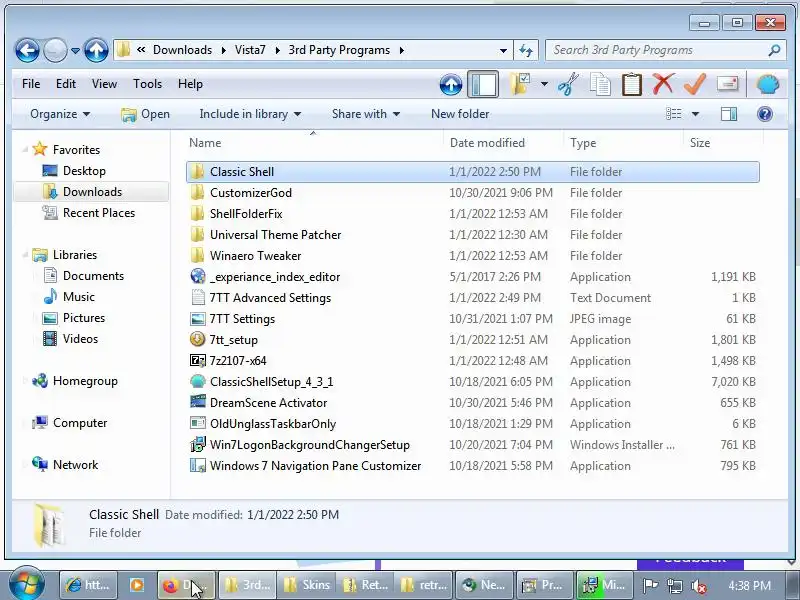Viewport: 800px width, 600px height.
Task: Open the Share with dropdown
Action: [366, 114]
